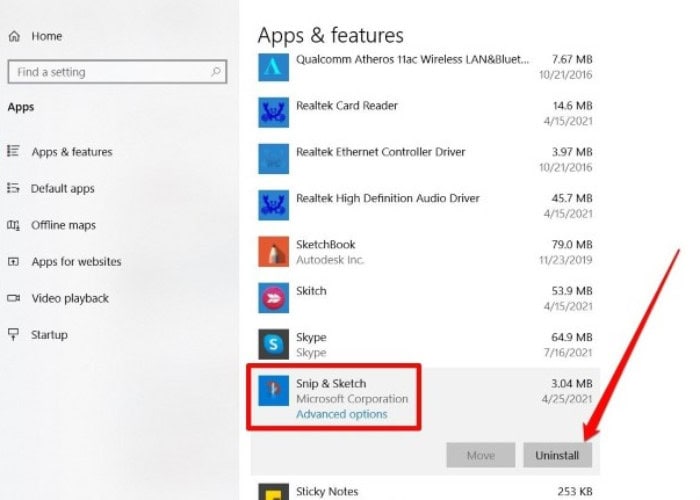700x500 pixels.
Task: Click the Startup icon
Action: pos(13,334)
